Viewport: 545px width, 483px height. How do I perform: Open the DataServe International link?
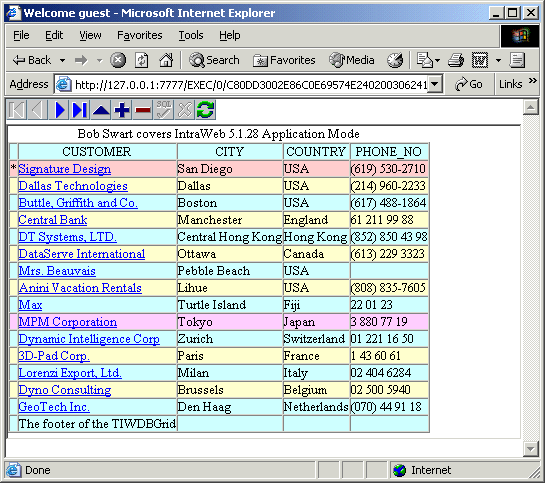click(82, 254)
